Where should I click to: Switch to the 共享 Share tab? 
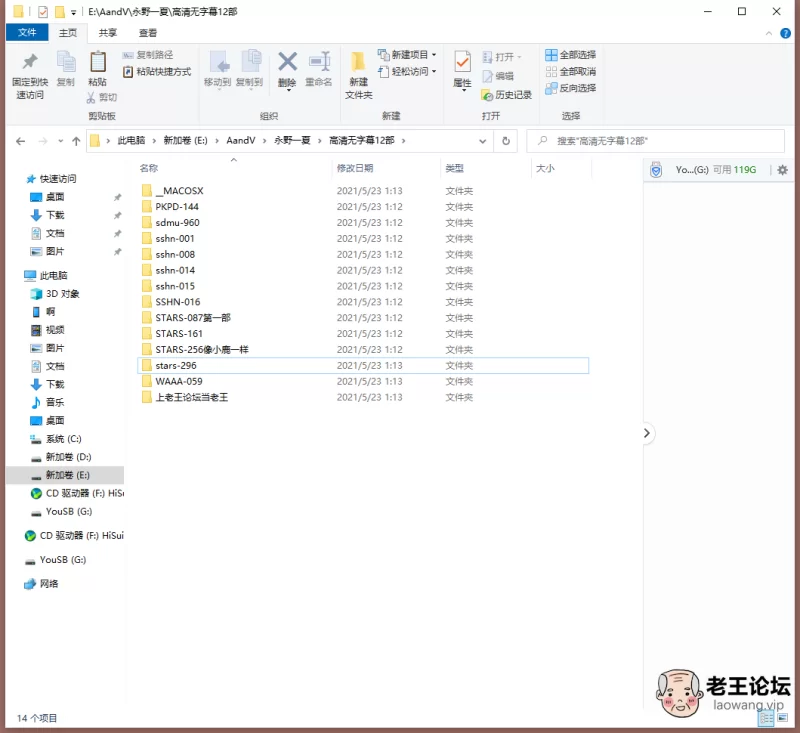[x=108, y=33]
